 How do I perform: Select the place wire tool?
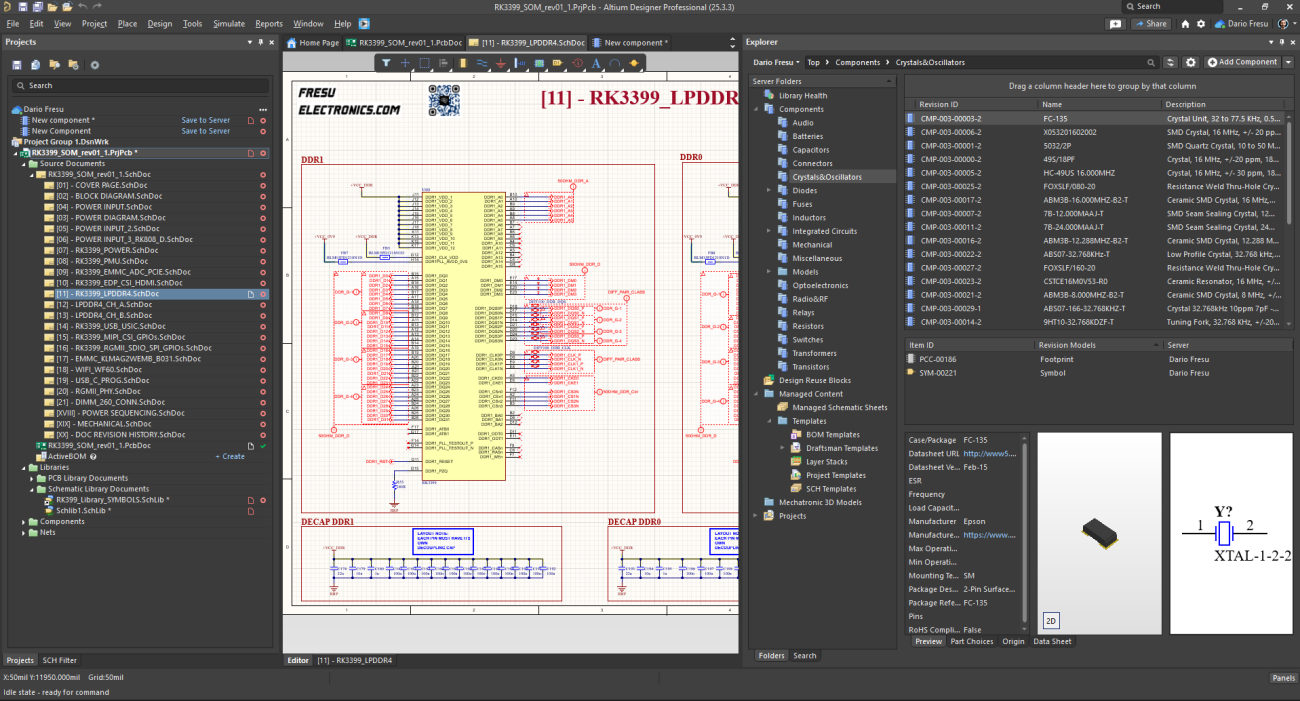[x=482, y=63]
